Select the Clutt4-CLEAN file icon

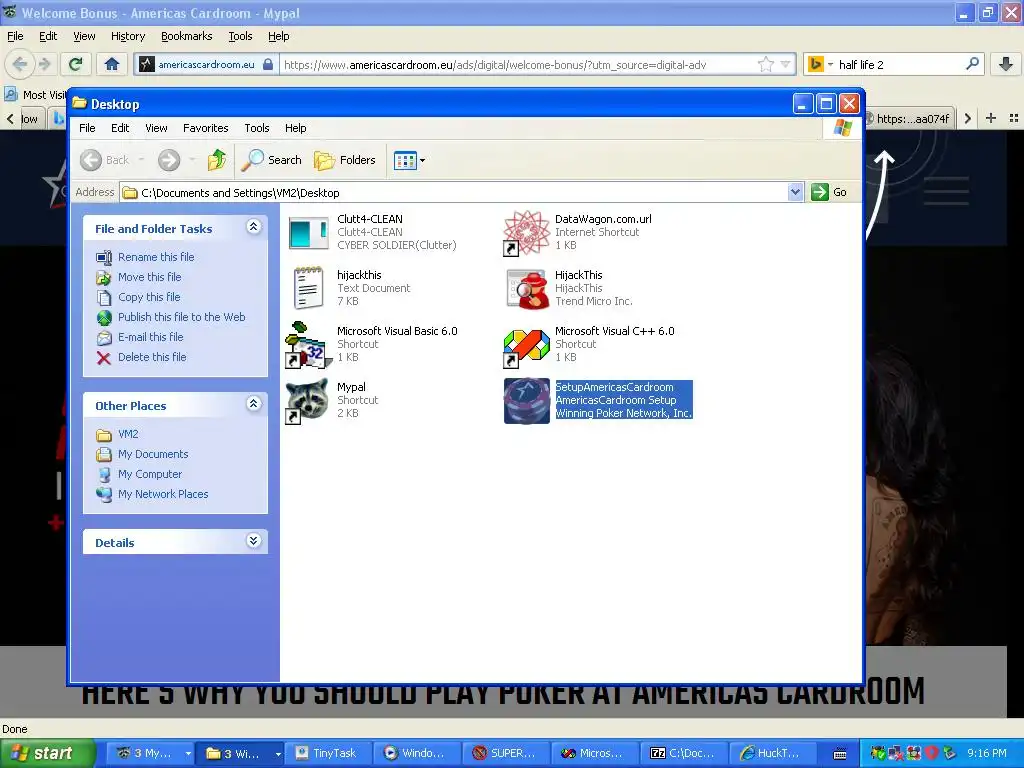click(308, 233)
